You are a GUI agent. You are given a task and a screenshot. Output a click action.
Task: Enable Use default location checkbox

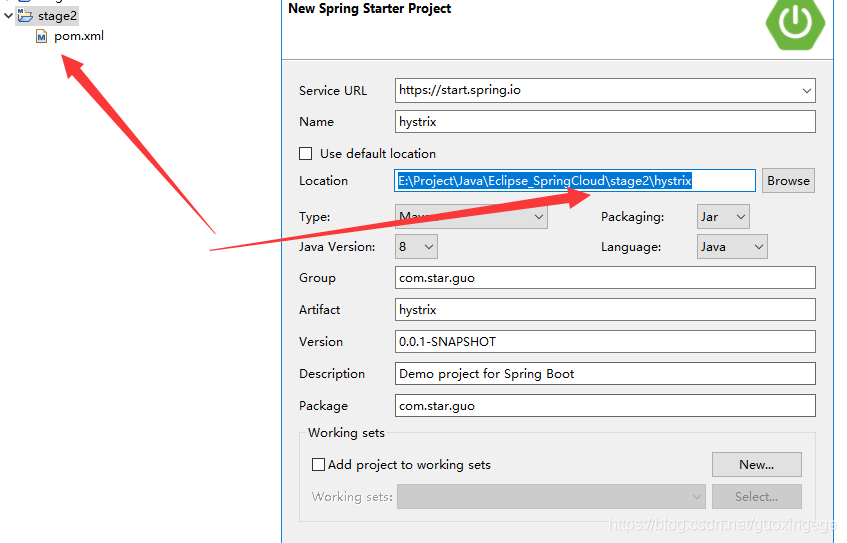(x=306, y=154)
